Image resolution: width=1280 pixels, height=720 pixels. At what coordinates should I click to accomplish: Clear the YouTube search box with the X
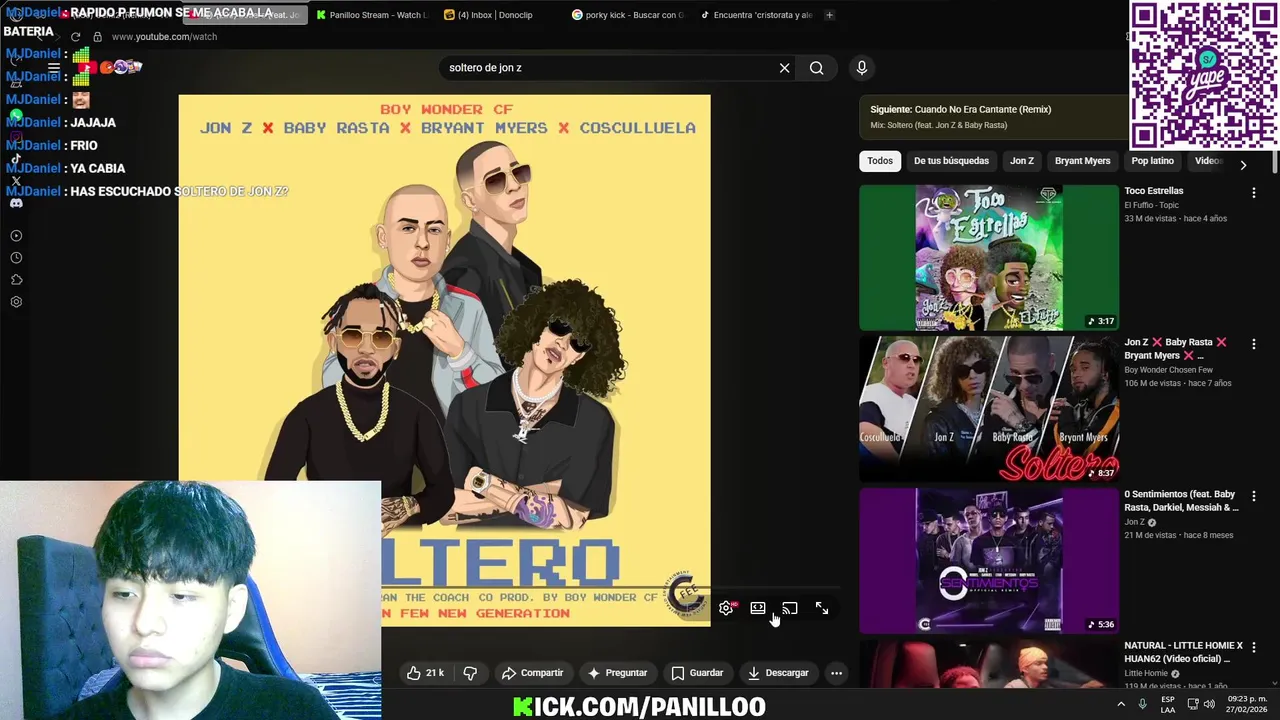785,68
